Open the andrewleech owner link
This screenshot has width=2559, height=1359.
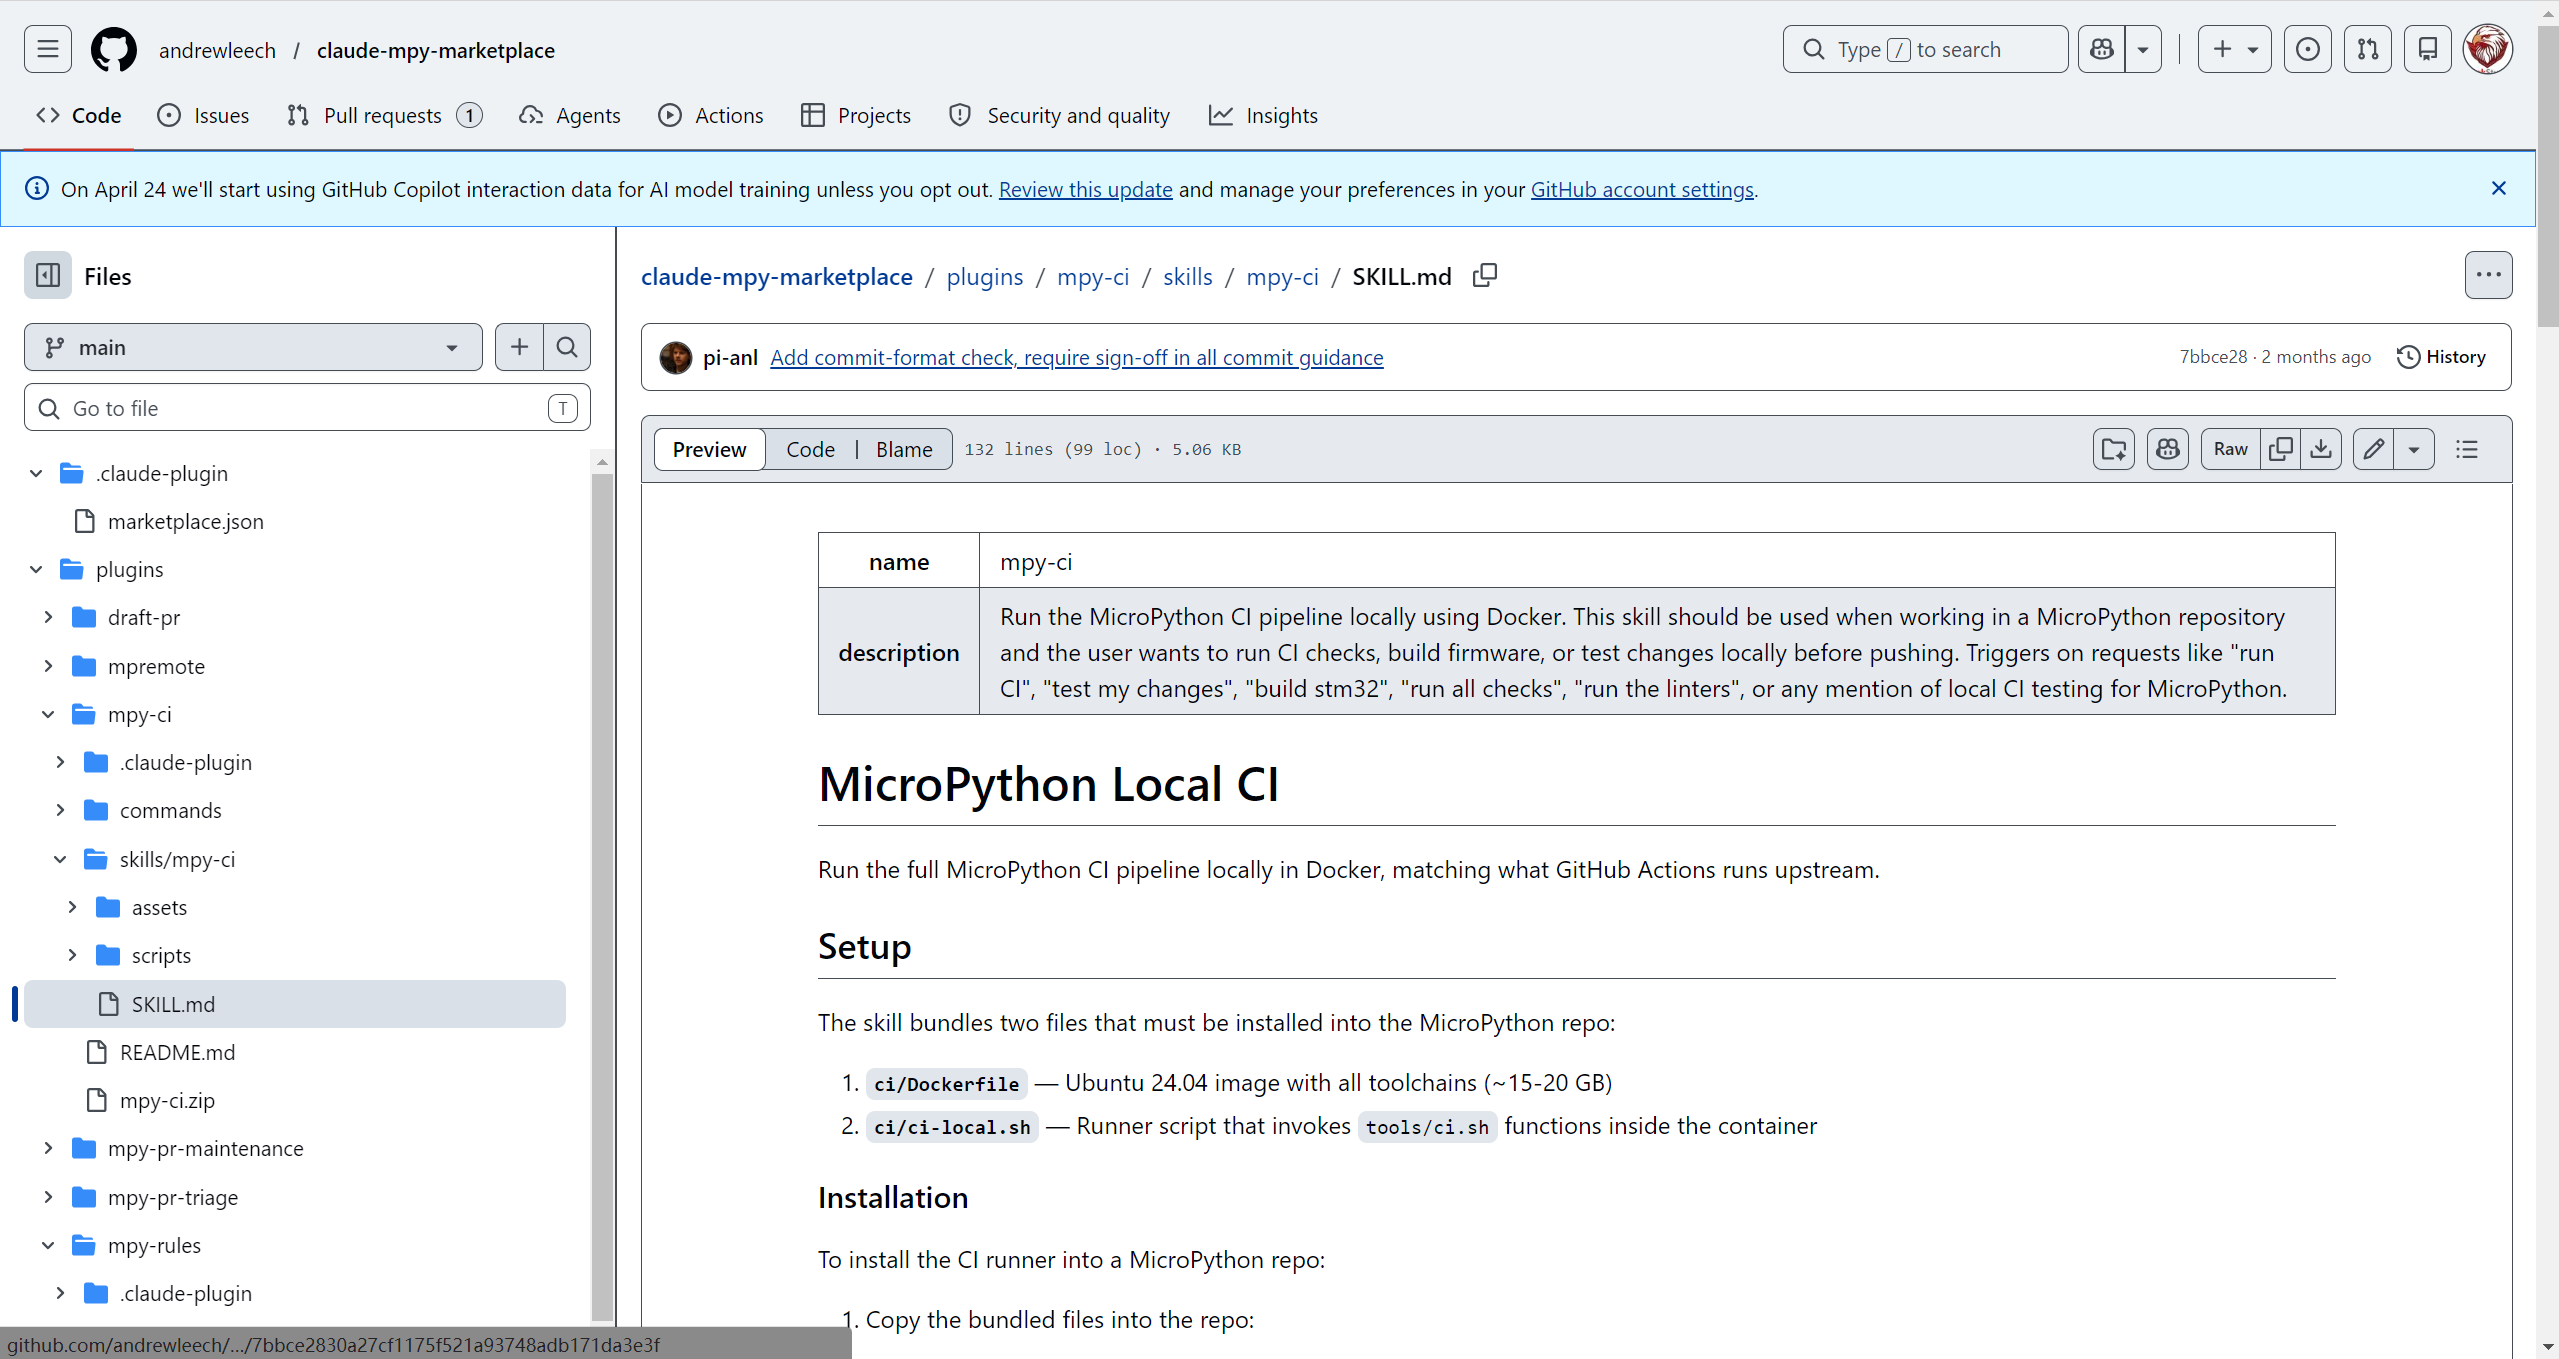pos(217,50)
